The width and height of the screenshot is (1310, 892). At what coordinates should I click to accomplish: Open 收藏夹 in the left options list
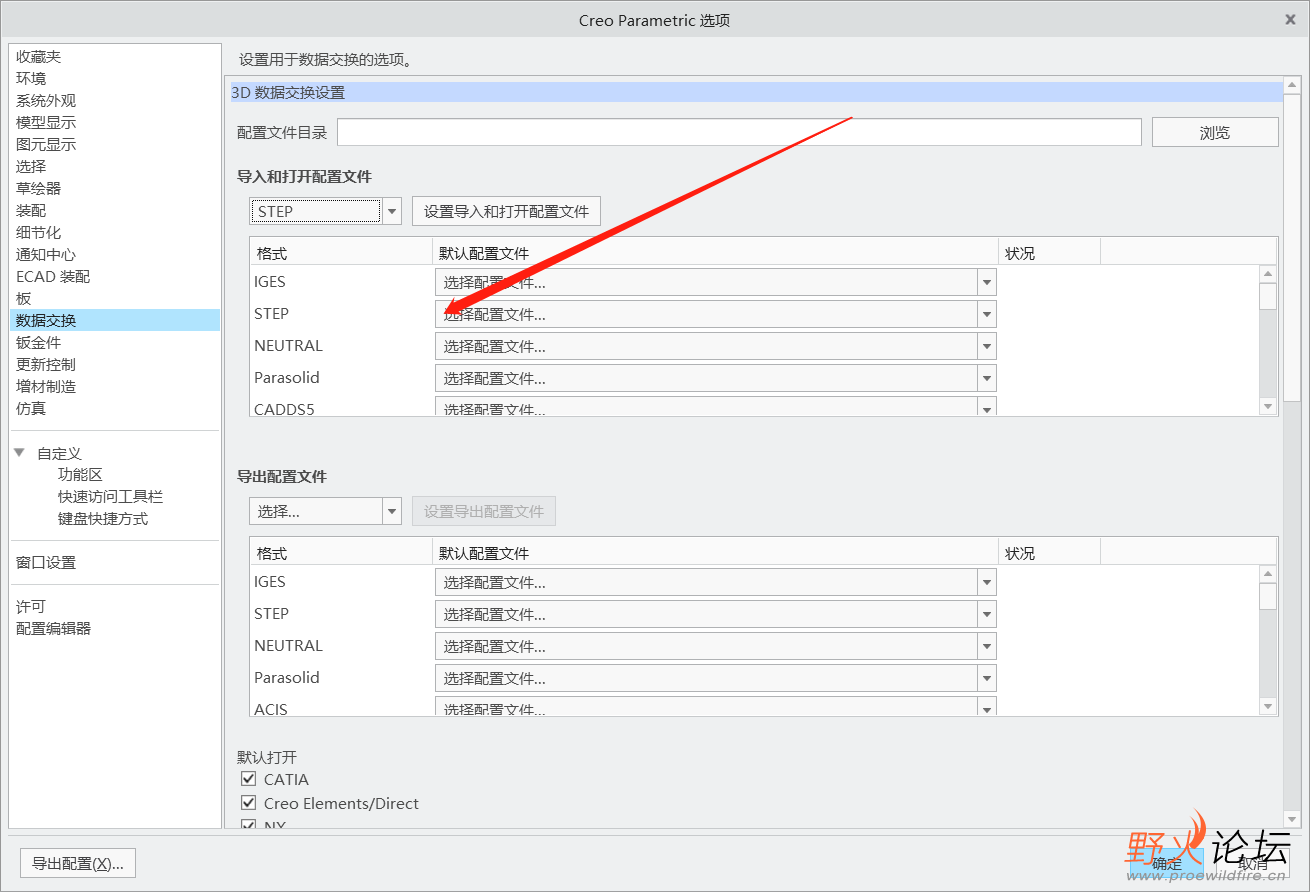click(38, 57)
